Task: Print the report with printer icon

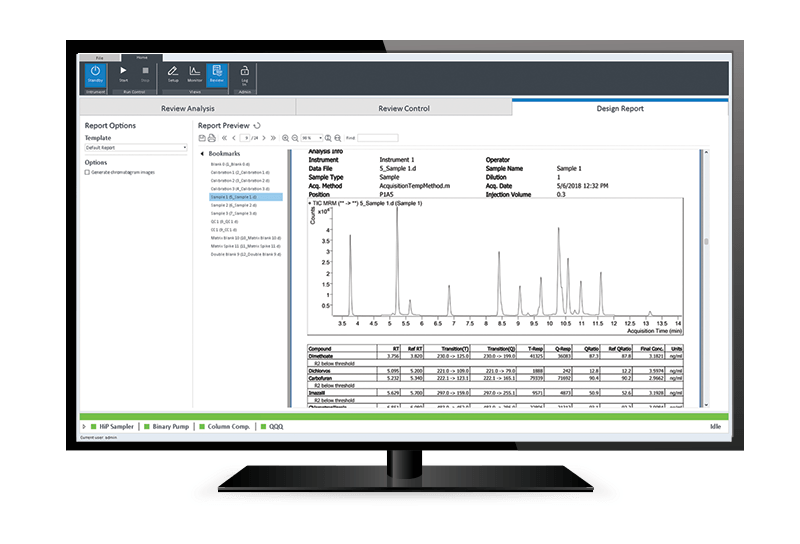Action: [x=211, y=137]
